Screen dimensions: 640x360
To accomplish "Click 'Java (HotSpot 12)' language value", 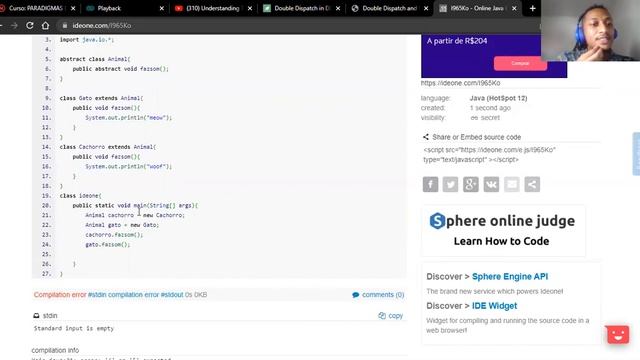I will [x=498, y=98].
